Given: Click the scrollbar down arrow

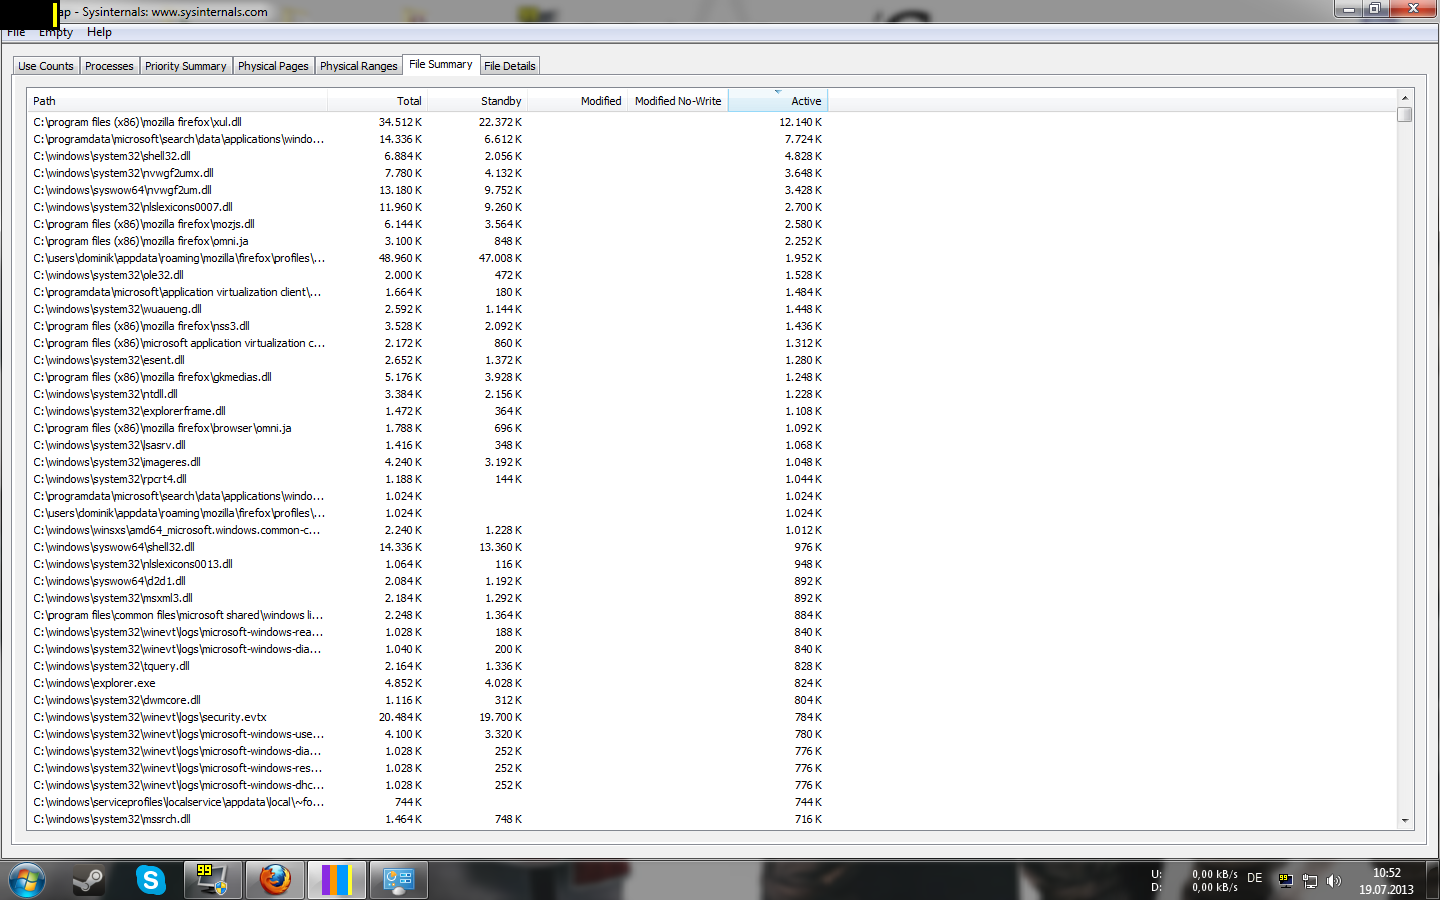Looking at the screenshot, I should (x=1405, y=820).
